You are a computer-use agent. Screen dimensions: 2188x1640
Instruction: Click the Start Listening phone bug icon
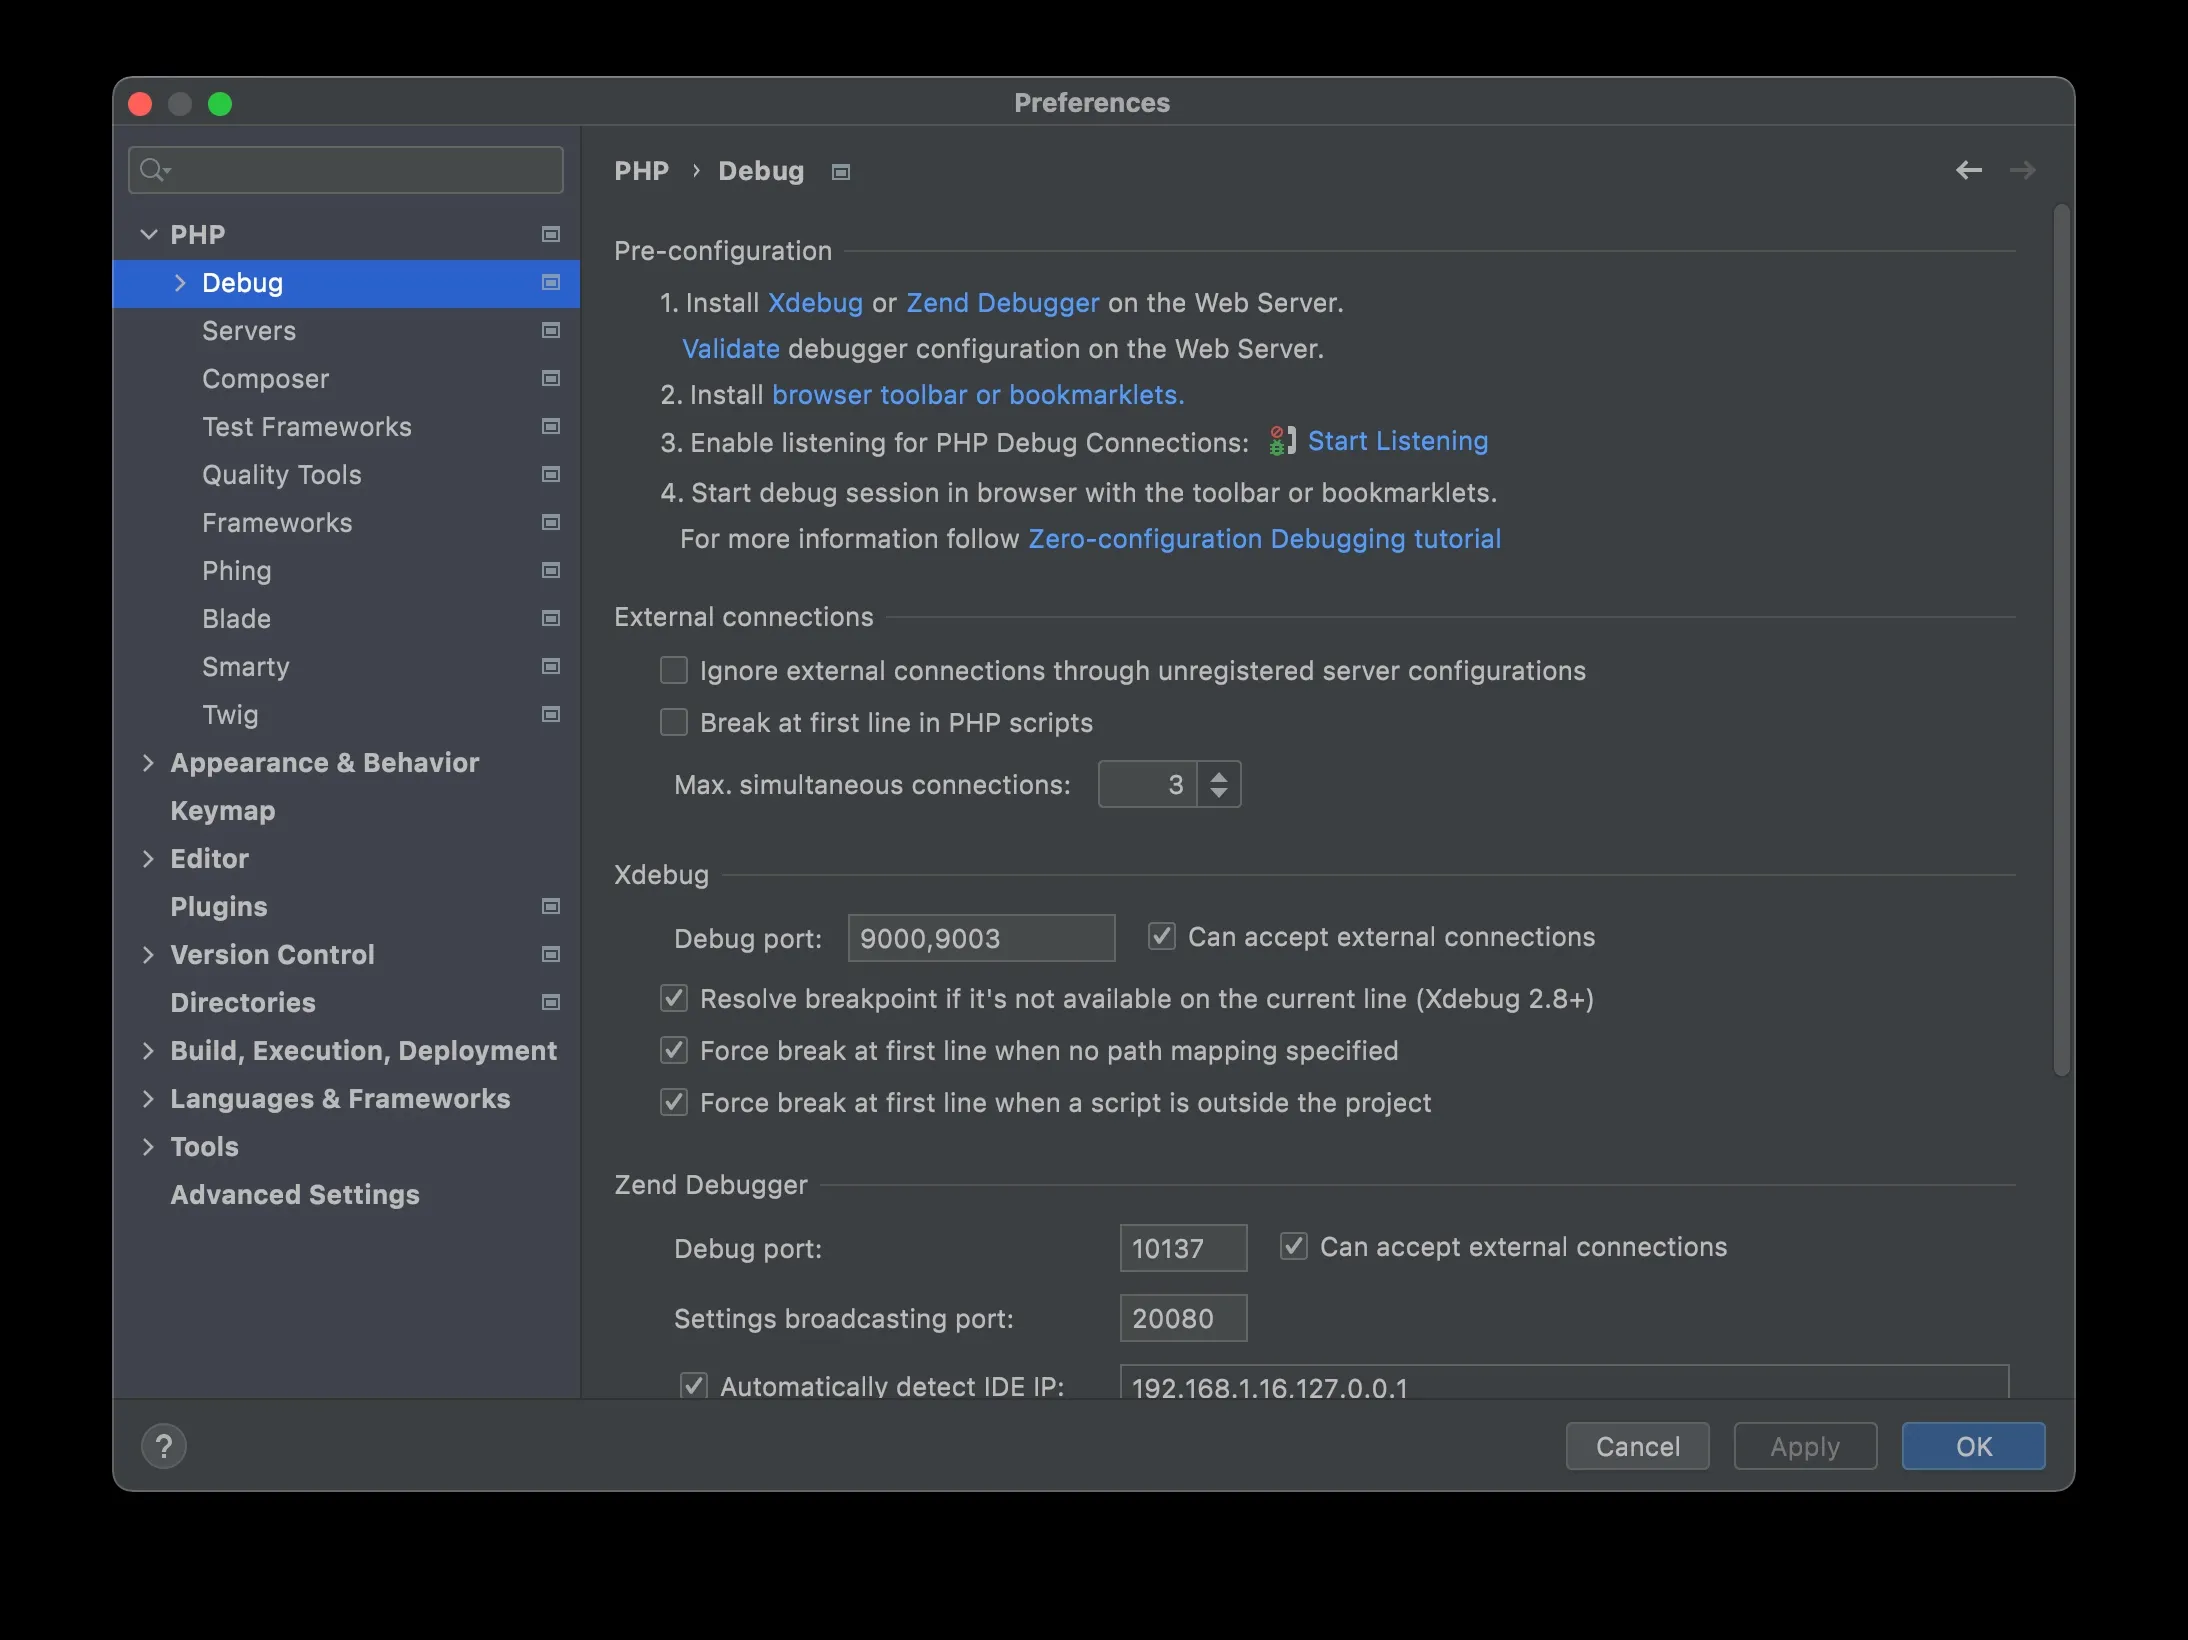point(1281,441)
